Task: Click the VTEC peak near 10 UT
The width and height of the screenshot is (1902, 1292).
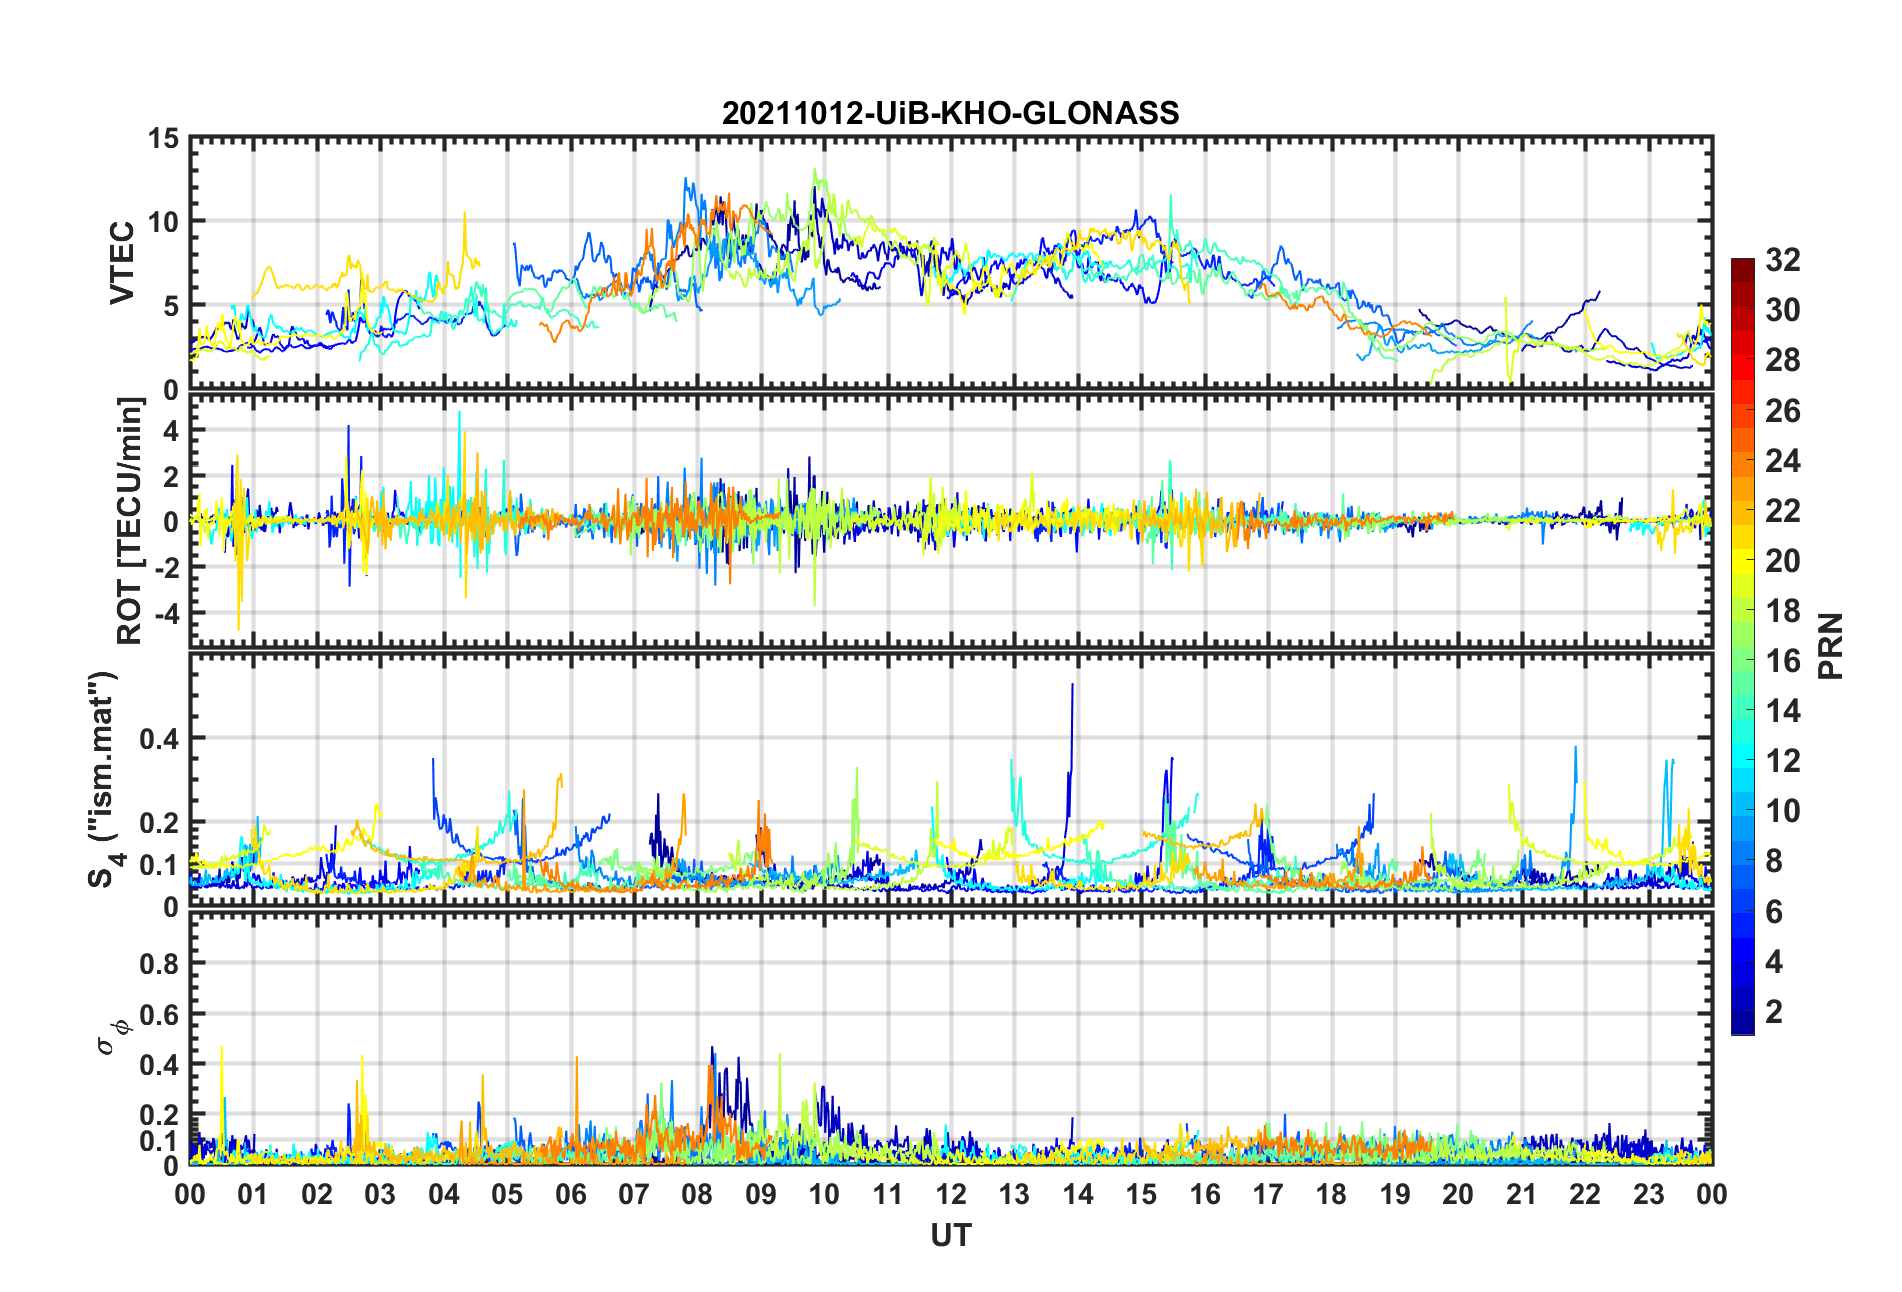Action: [x=816, y=180]
